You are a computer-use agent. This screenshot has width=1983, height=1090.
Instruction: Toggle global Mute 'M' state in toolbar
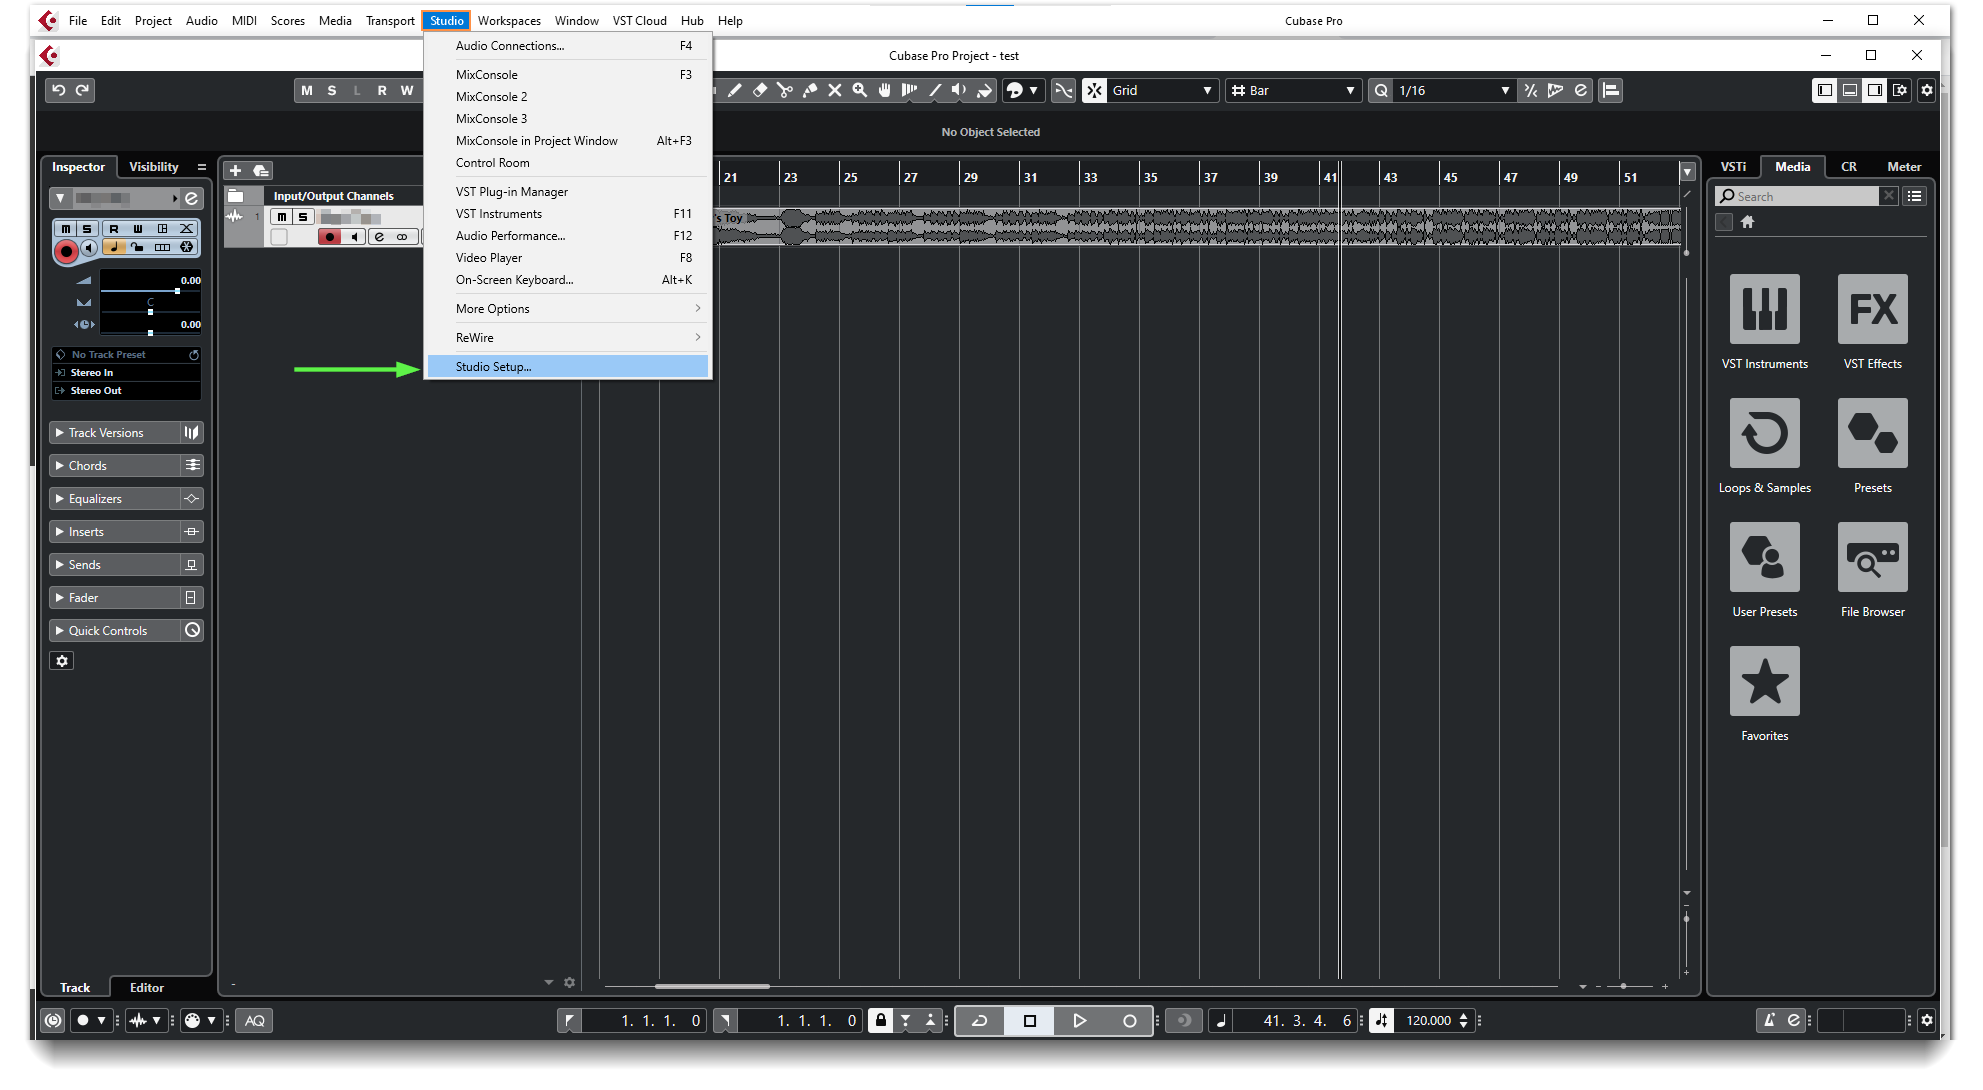(x=307, y=91)
